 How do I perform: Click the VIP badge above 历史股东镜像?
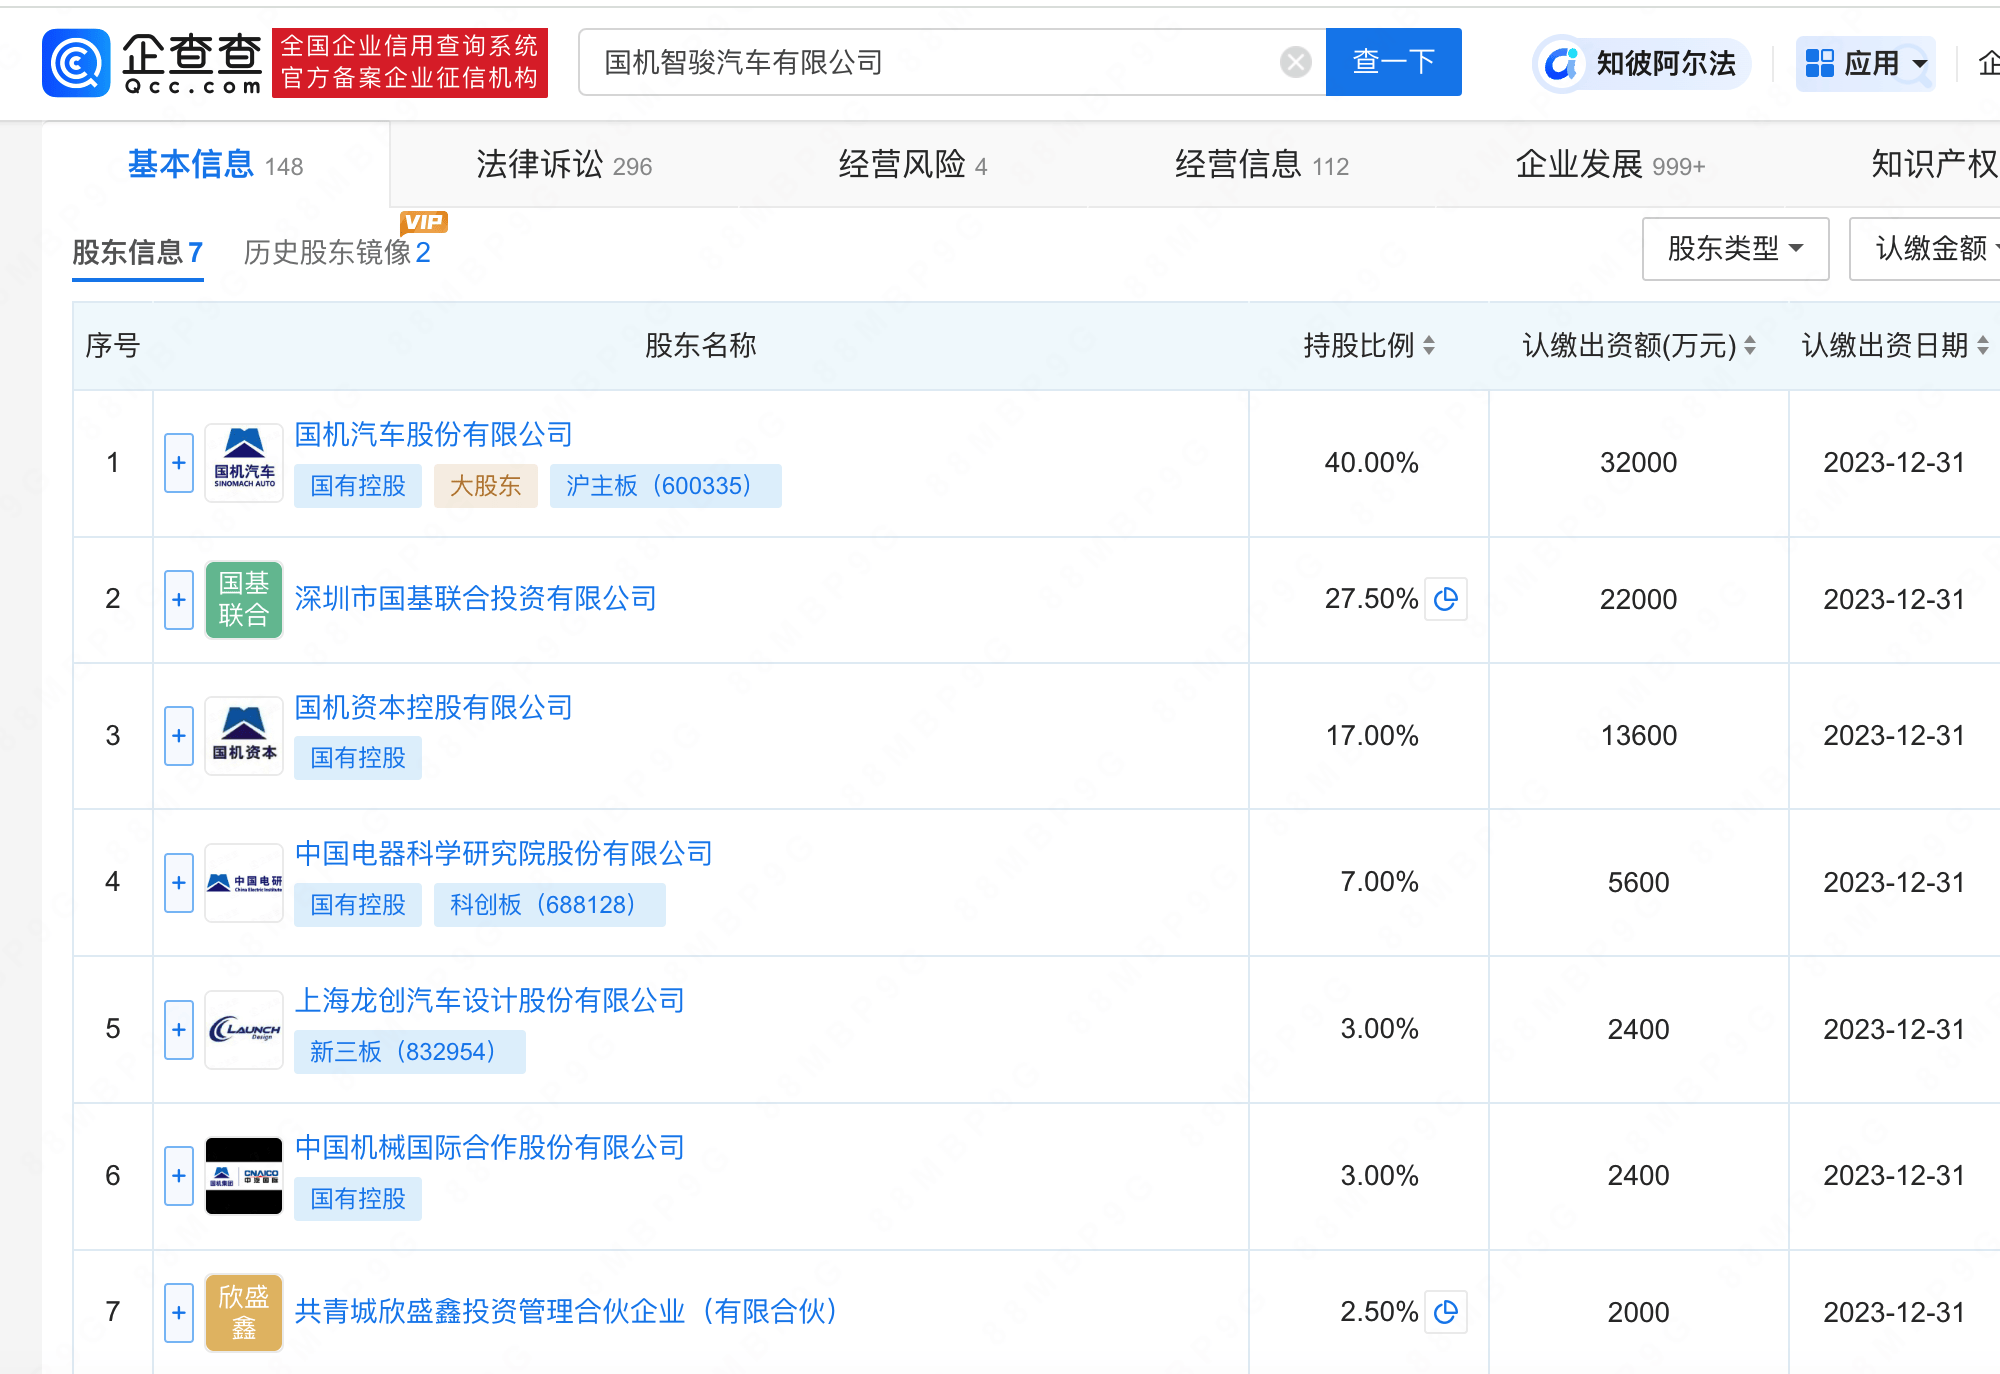pyautogui.click(x=424, y=222)
